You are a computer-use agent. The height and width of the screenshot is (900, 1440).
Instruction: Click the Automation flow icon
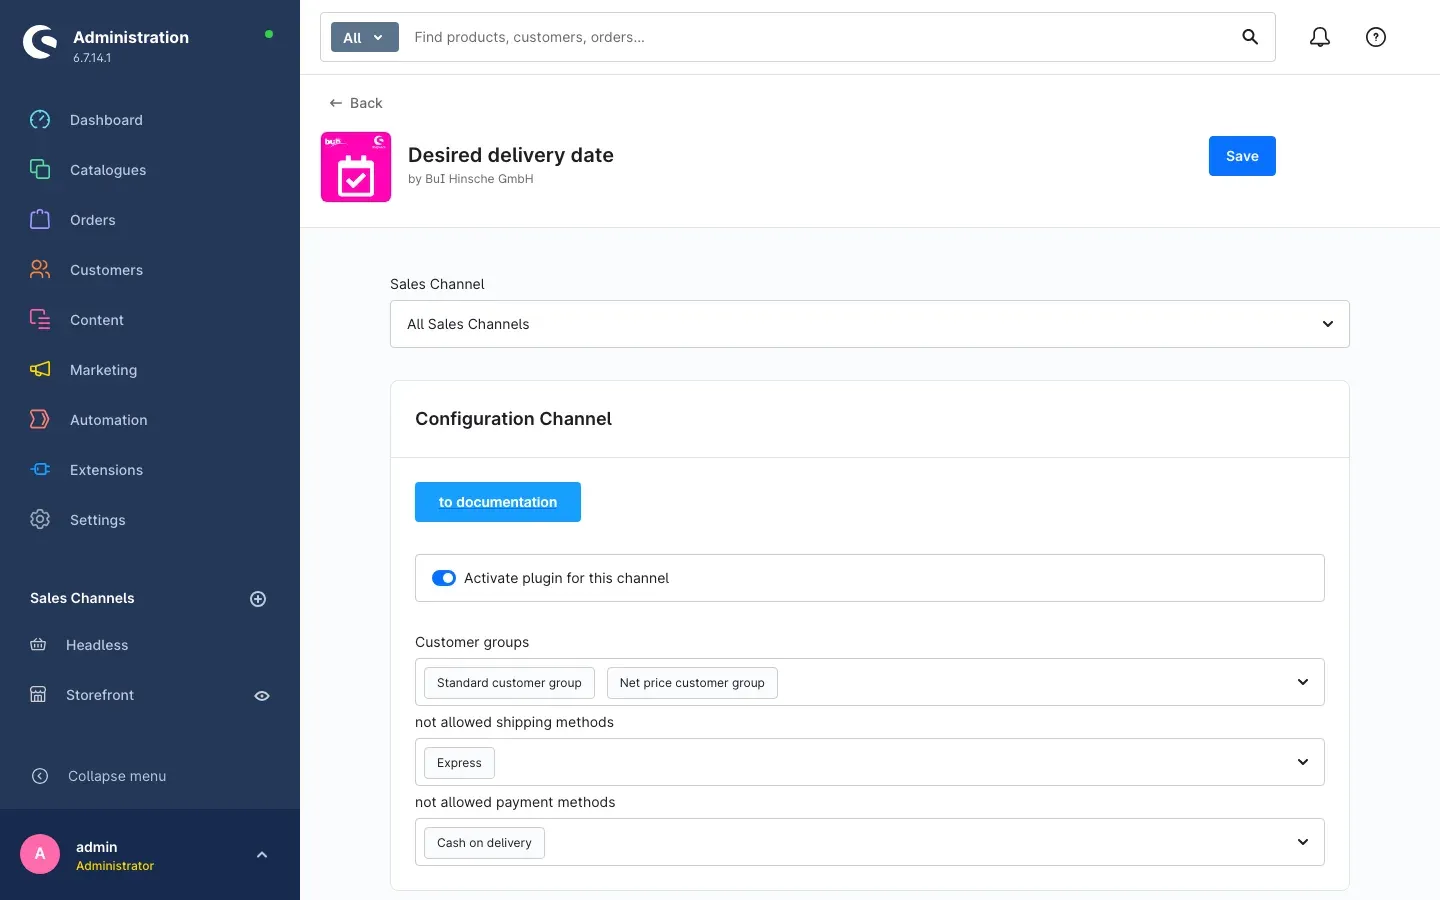point(40,420)
